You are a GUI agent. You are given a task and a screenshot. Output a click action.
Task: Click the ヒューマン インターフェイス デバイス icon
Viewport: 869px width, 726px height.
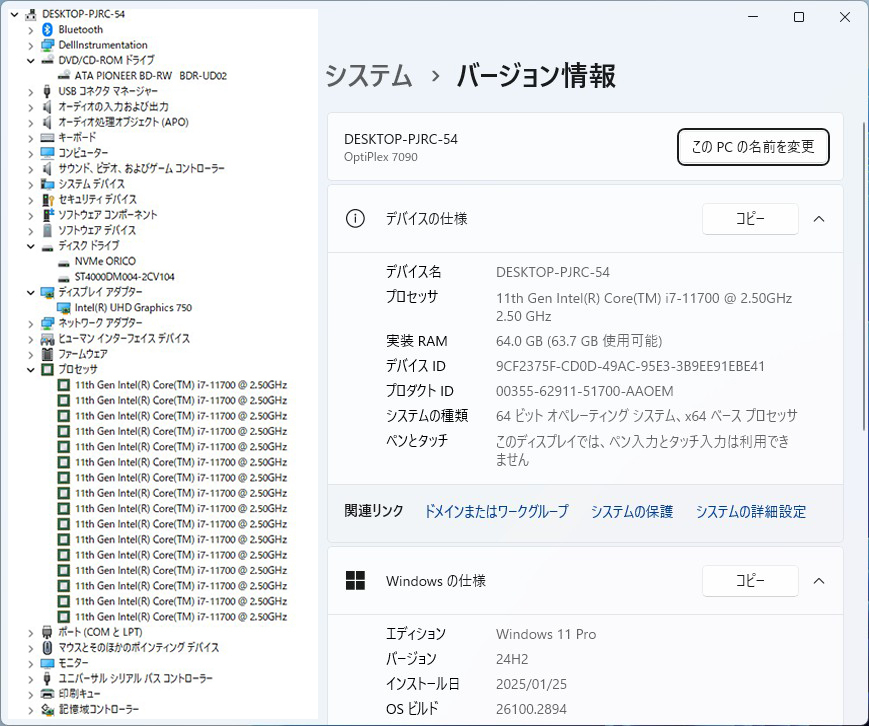(x=48, y=339)
